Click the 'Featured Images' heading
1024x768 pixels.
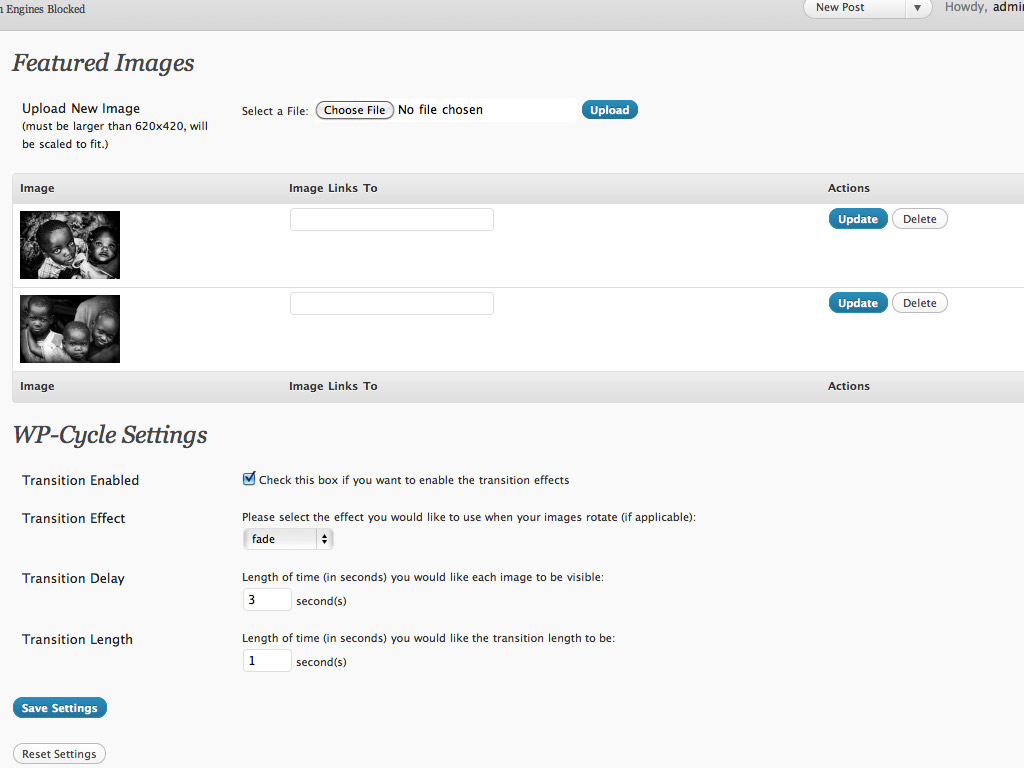click(103, 63)
